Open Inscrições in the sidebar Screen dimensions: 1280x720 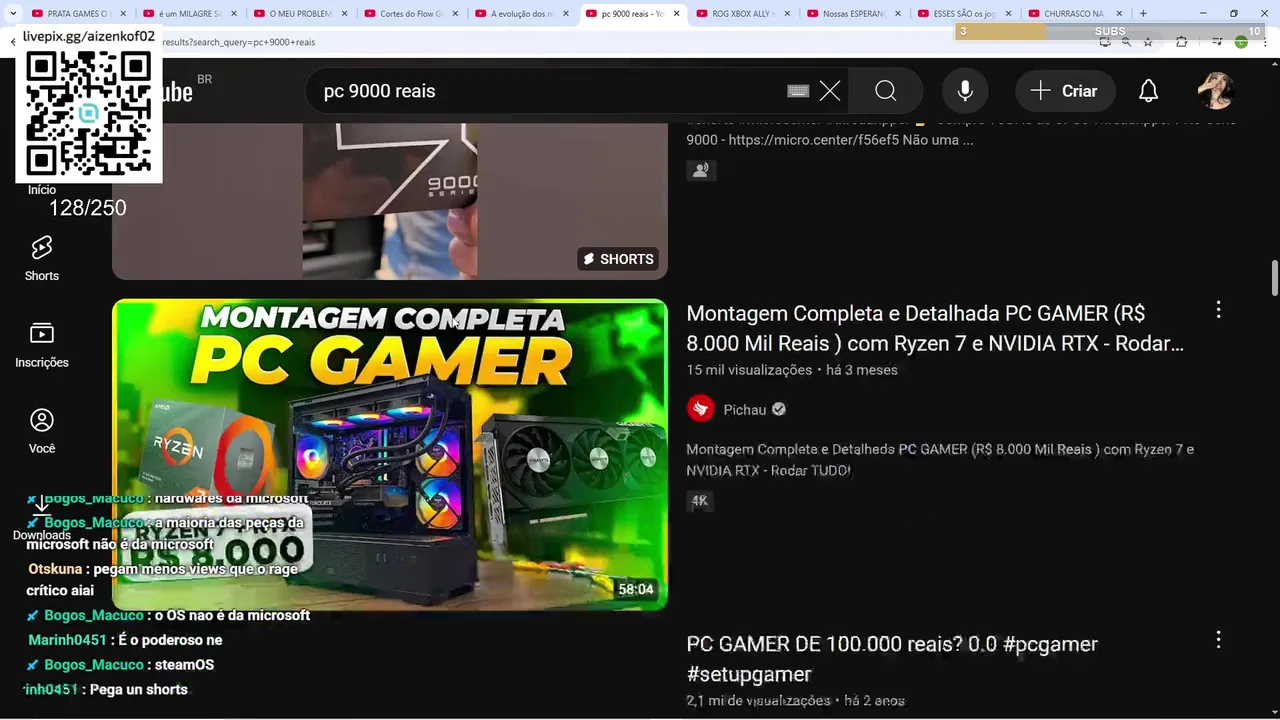42,345
